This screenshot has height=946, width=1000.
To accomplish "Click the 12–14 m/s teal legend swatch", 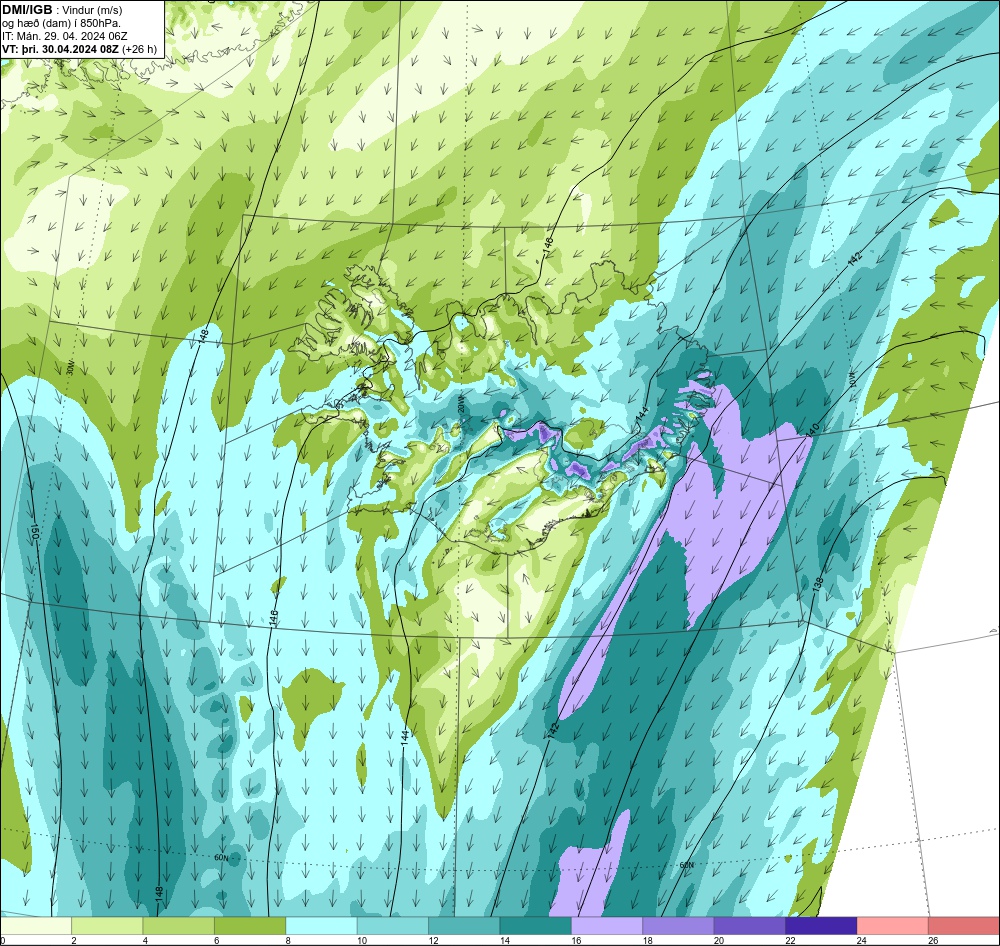I will coord(464,926).
